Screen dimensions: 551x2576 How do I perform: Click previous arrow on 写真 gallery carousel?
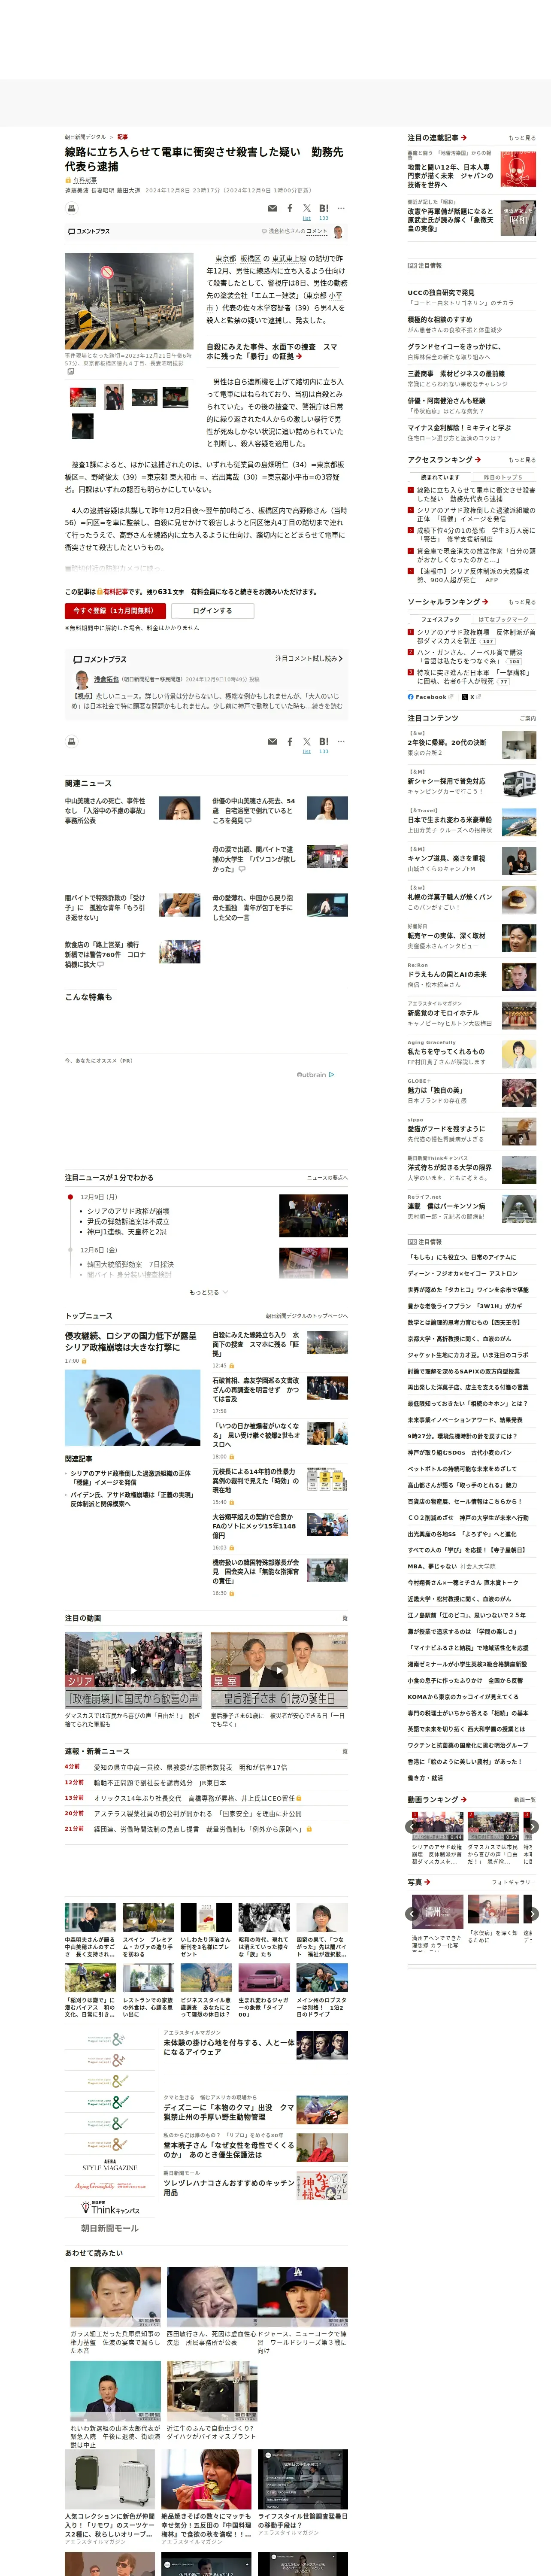[412, 1914]
